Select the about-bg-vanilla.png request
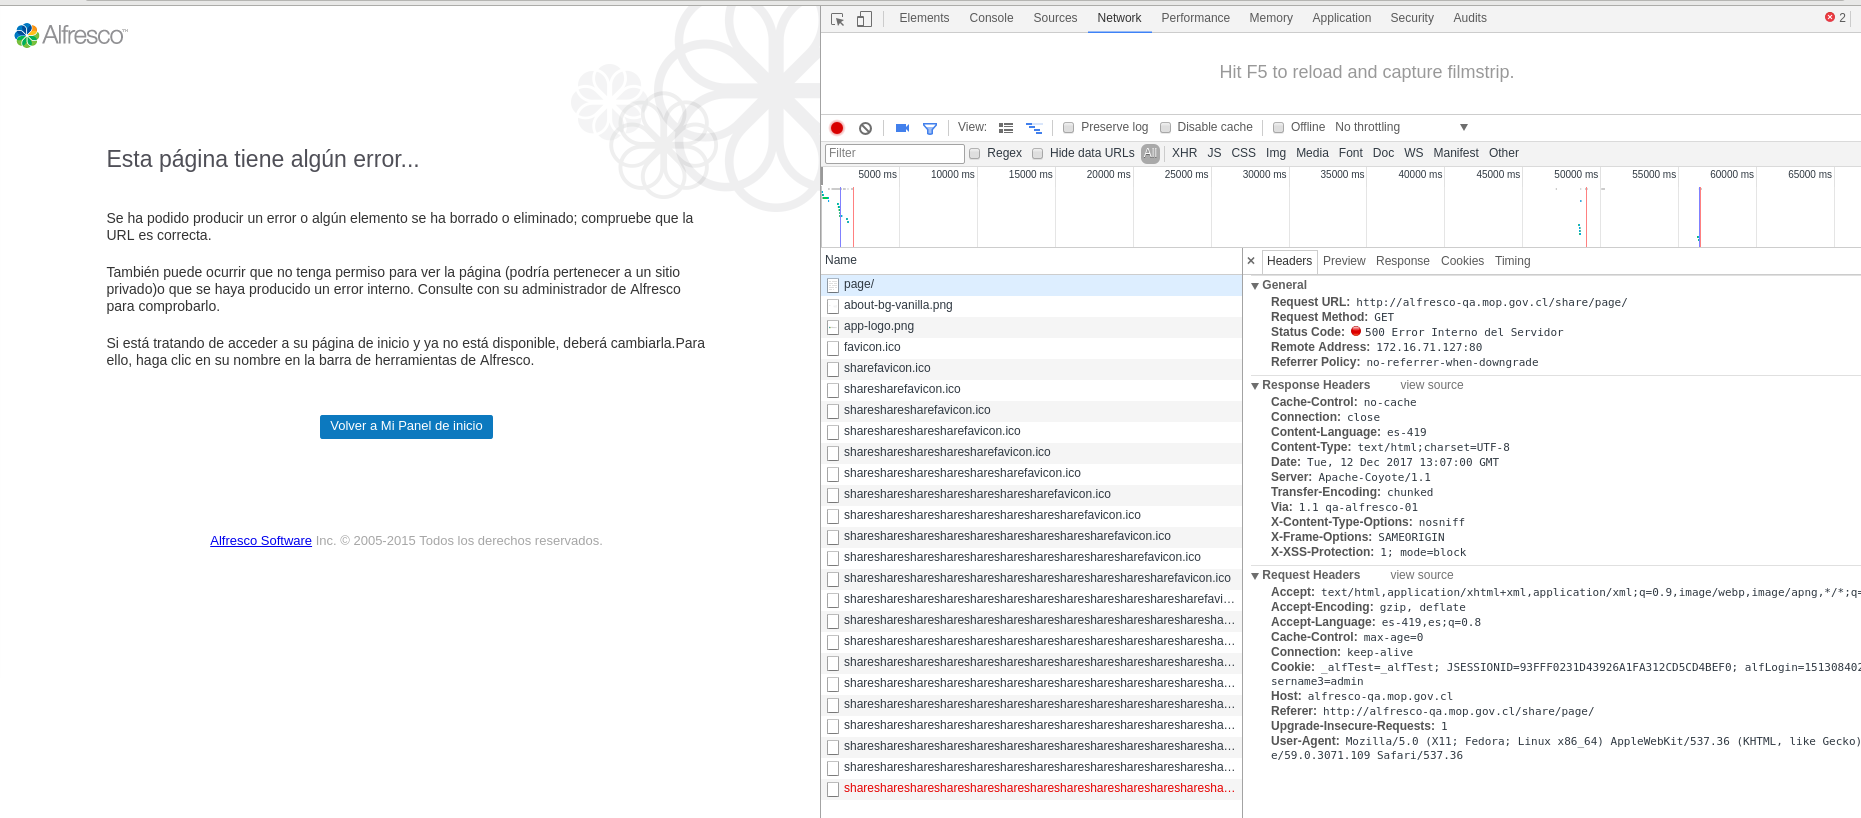The height and width of the screenshot is (818, 1861). [897, 305]
